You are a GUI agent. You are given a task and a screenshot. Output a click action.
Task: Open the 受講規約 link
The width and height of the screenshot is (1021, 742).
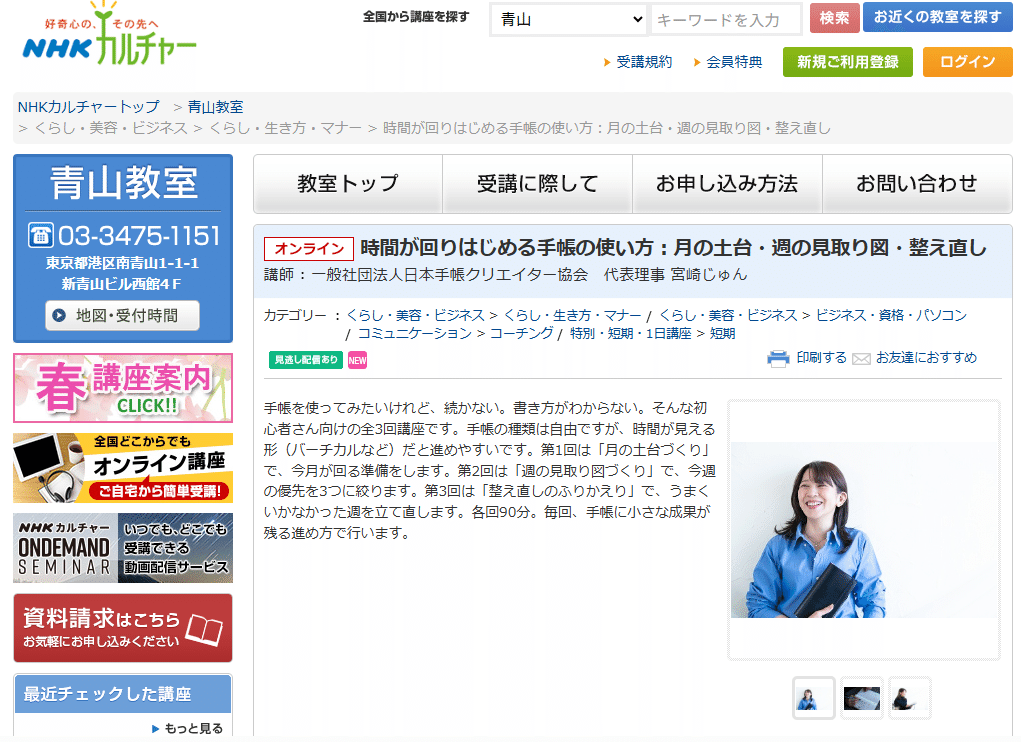pos(644,62)
